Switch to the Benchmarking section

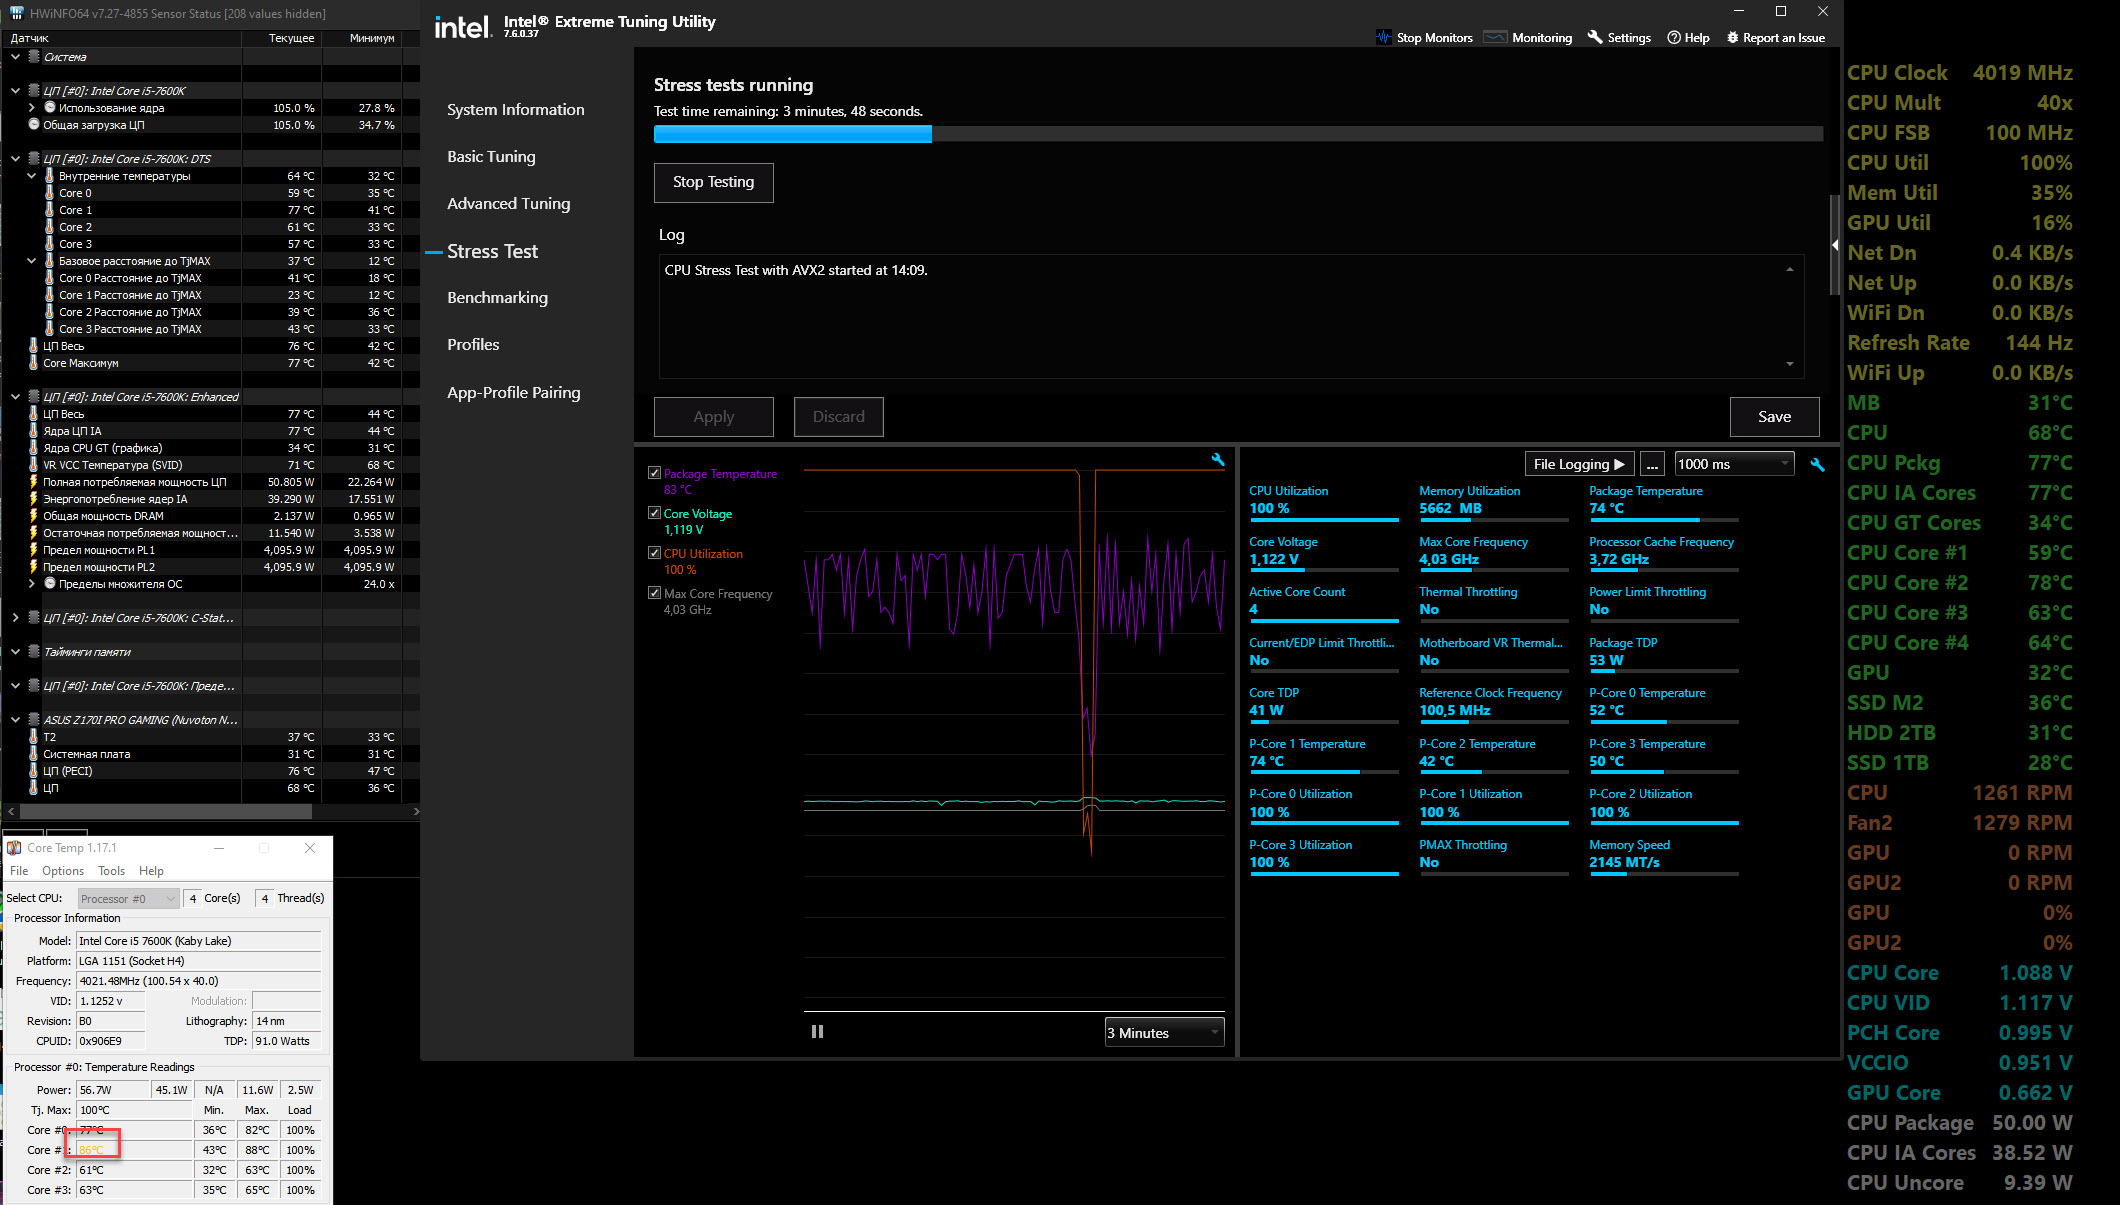tap(497, 298)
